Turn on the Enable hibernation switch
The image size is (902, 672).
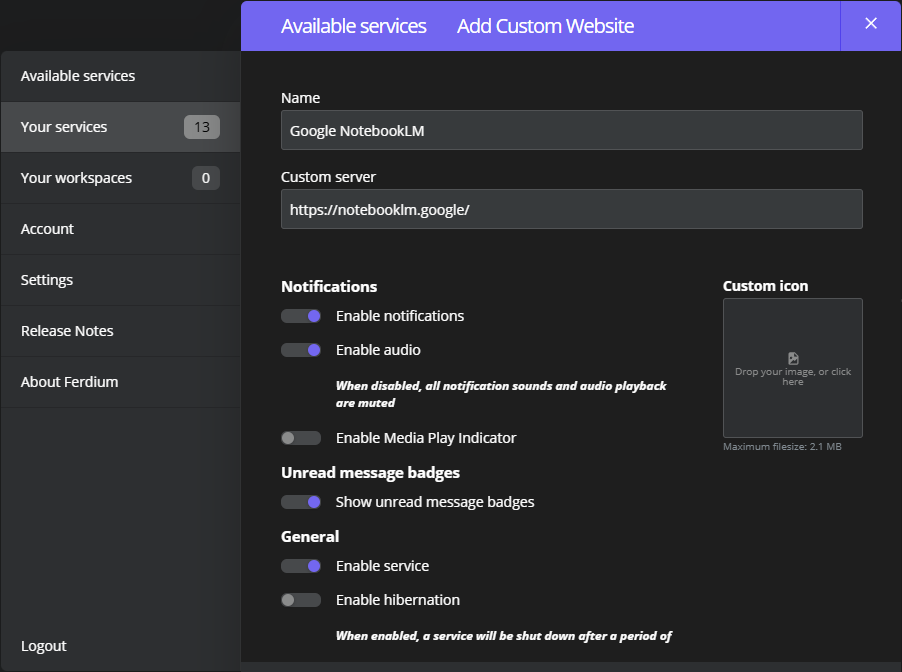[301, 600]
